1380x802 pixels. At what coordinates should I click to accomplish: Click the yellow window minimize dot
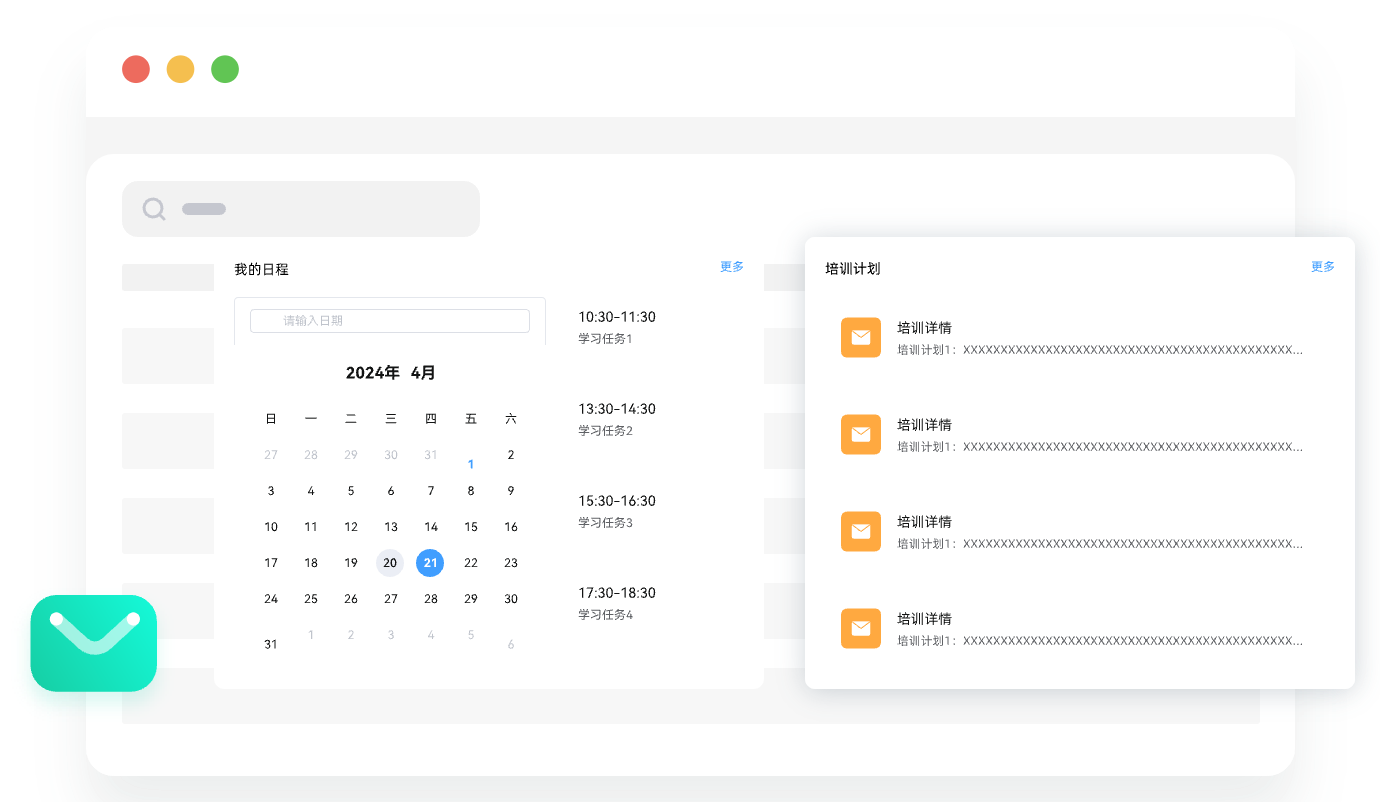[x=180, y=69]
